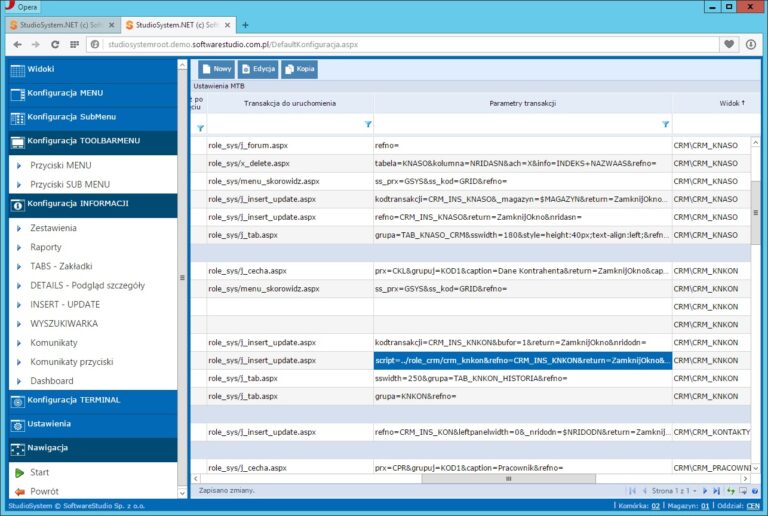The height and width of the screenshot is (516, 768).
Task: Click the Kopia button
Action: pos(299,69)
